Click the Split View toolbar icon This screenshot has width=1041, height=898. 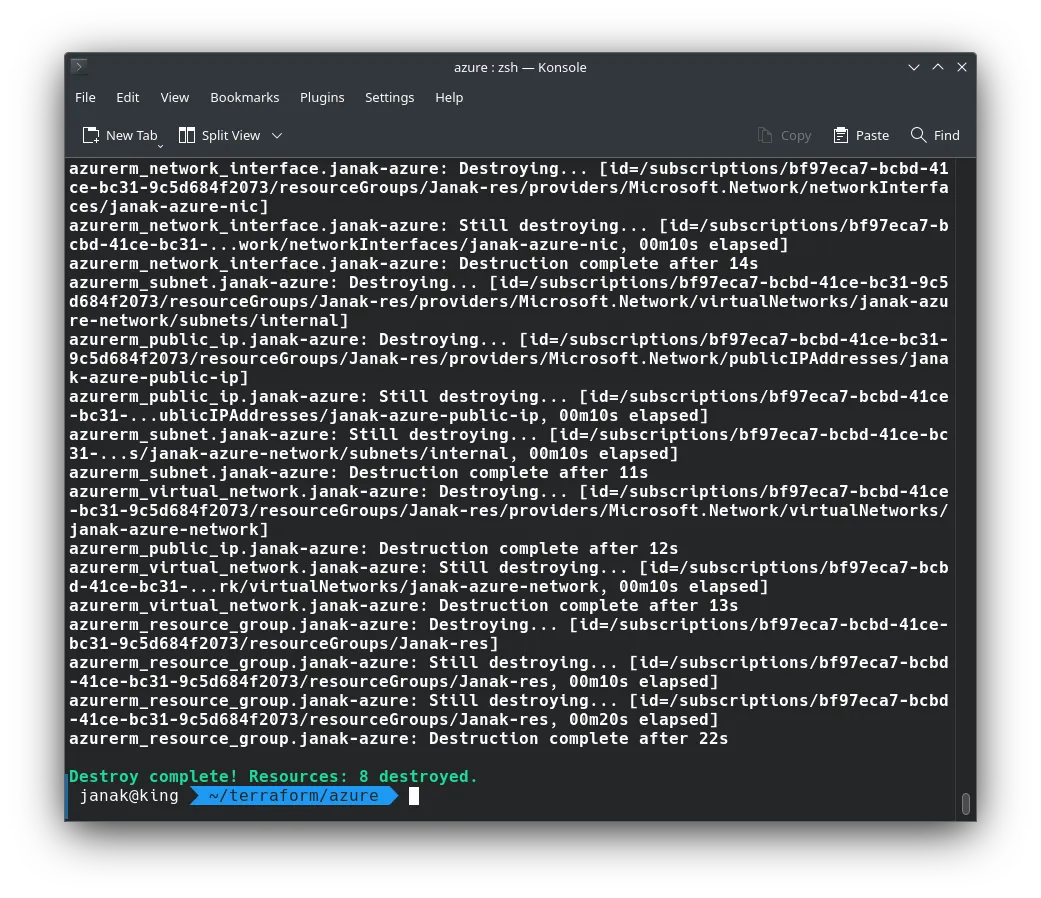click(187, 135)
